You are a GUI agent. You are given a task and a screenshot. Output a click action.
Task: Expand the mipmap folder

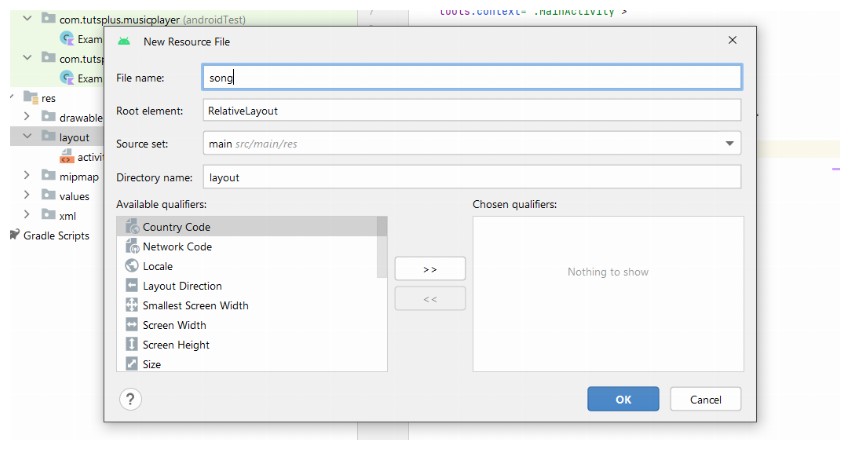pyautogui.click(x=27, y=176)
